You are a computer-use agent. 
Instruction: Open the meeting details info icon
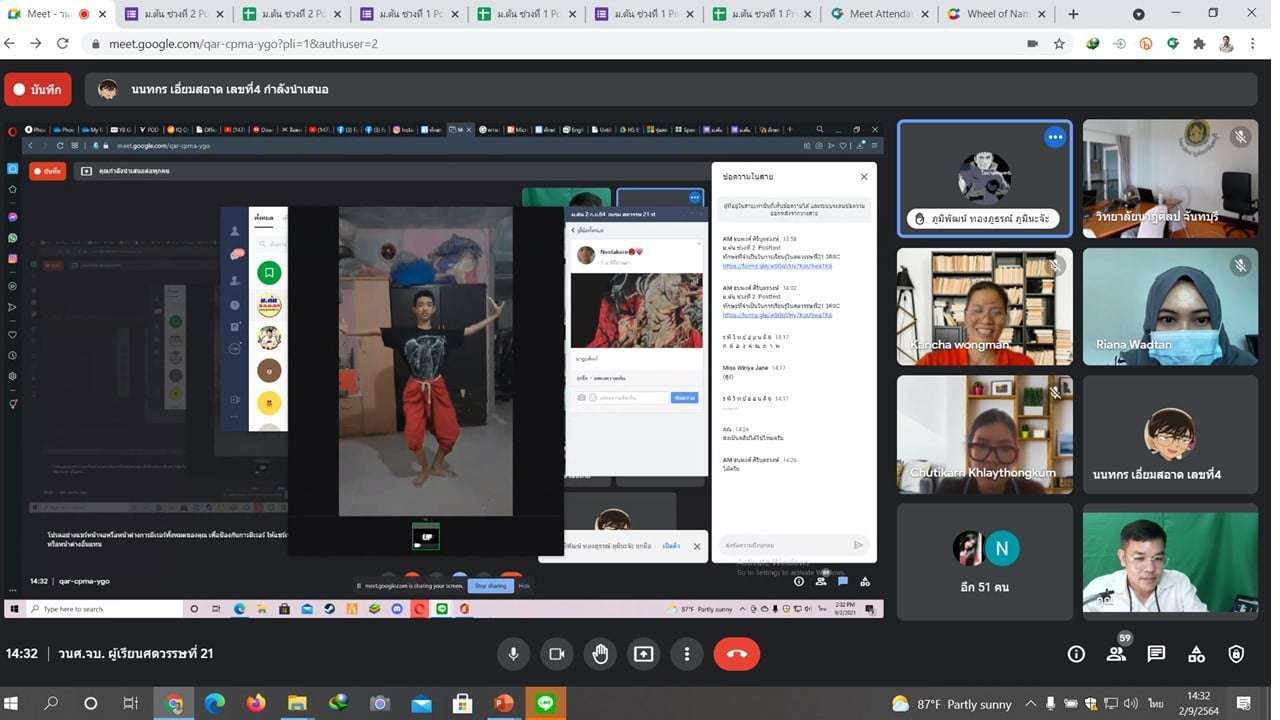1076,654
